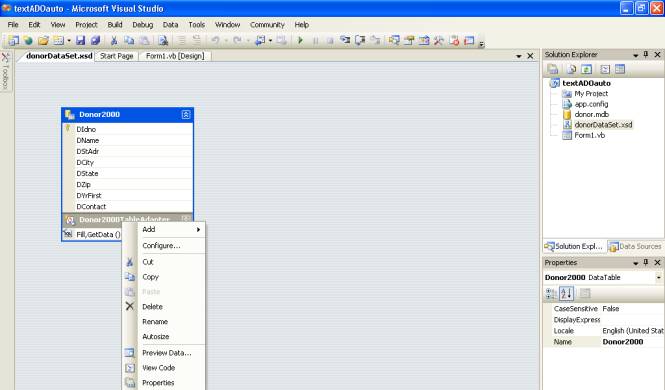Open the Debug menu

pos(142,25)
